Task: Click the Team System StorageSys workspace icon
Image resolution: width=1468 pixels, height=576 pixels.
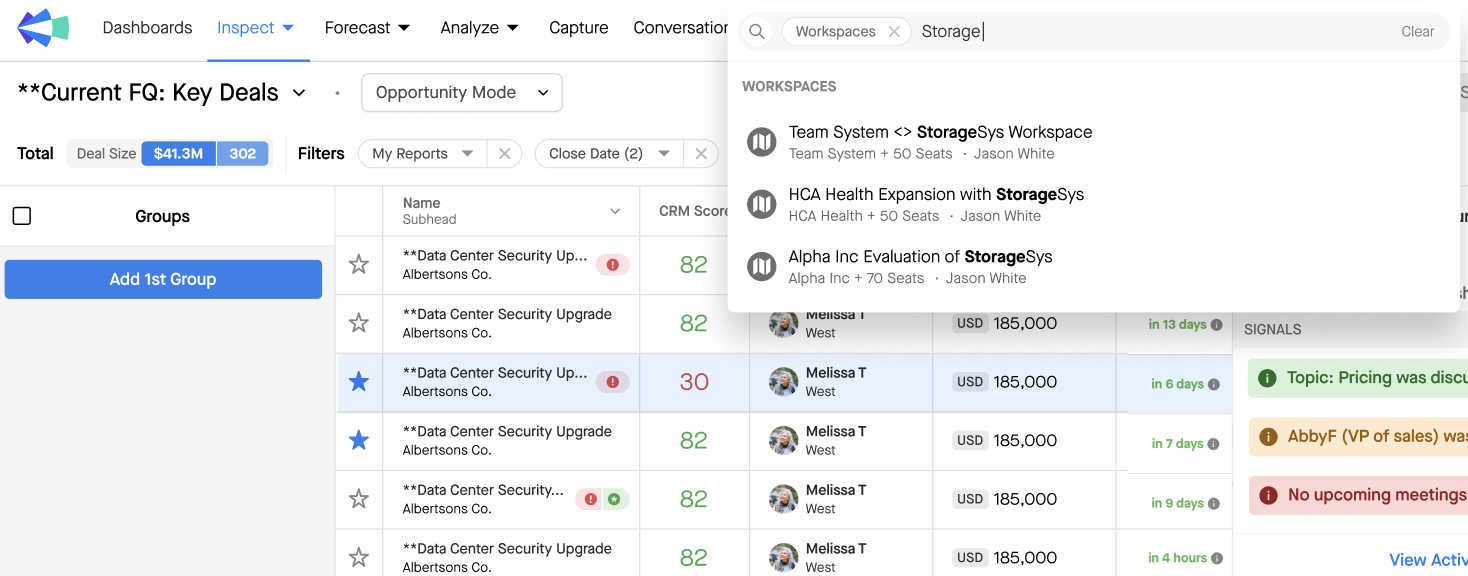Action: coord(762,142)
